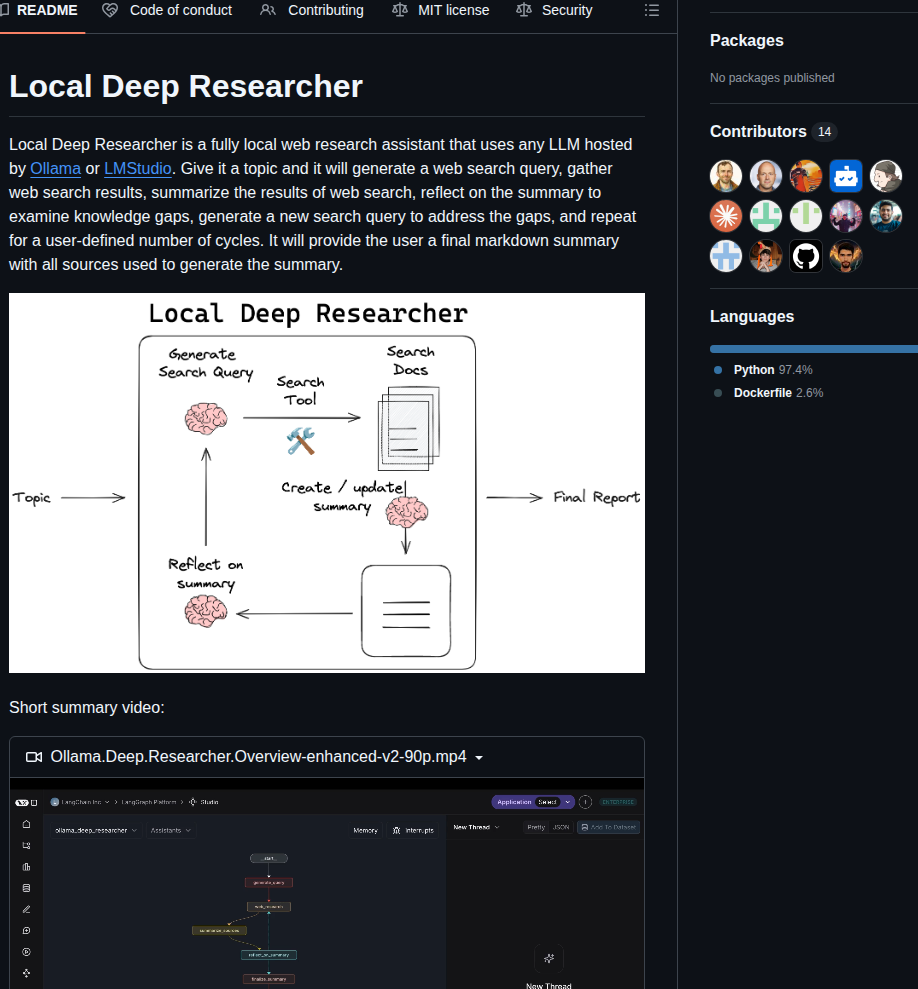Expand Assistants dropdown in video preview
The image size is (918, 989).
170,830
